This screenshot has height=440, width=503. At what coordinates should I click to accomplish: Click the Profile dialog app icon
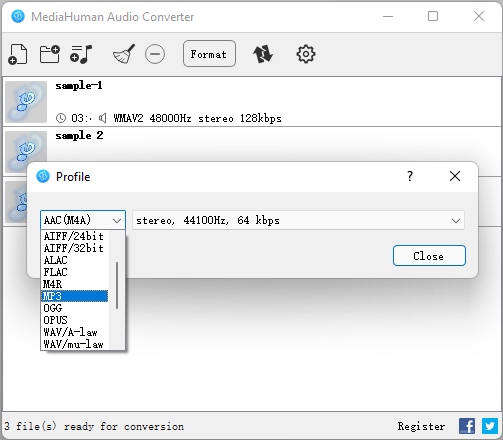coord(43,176)
